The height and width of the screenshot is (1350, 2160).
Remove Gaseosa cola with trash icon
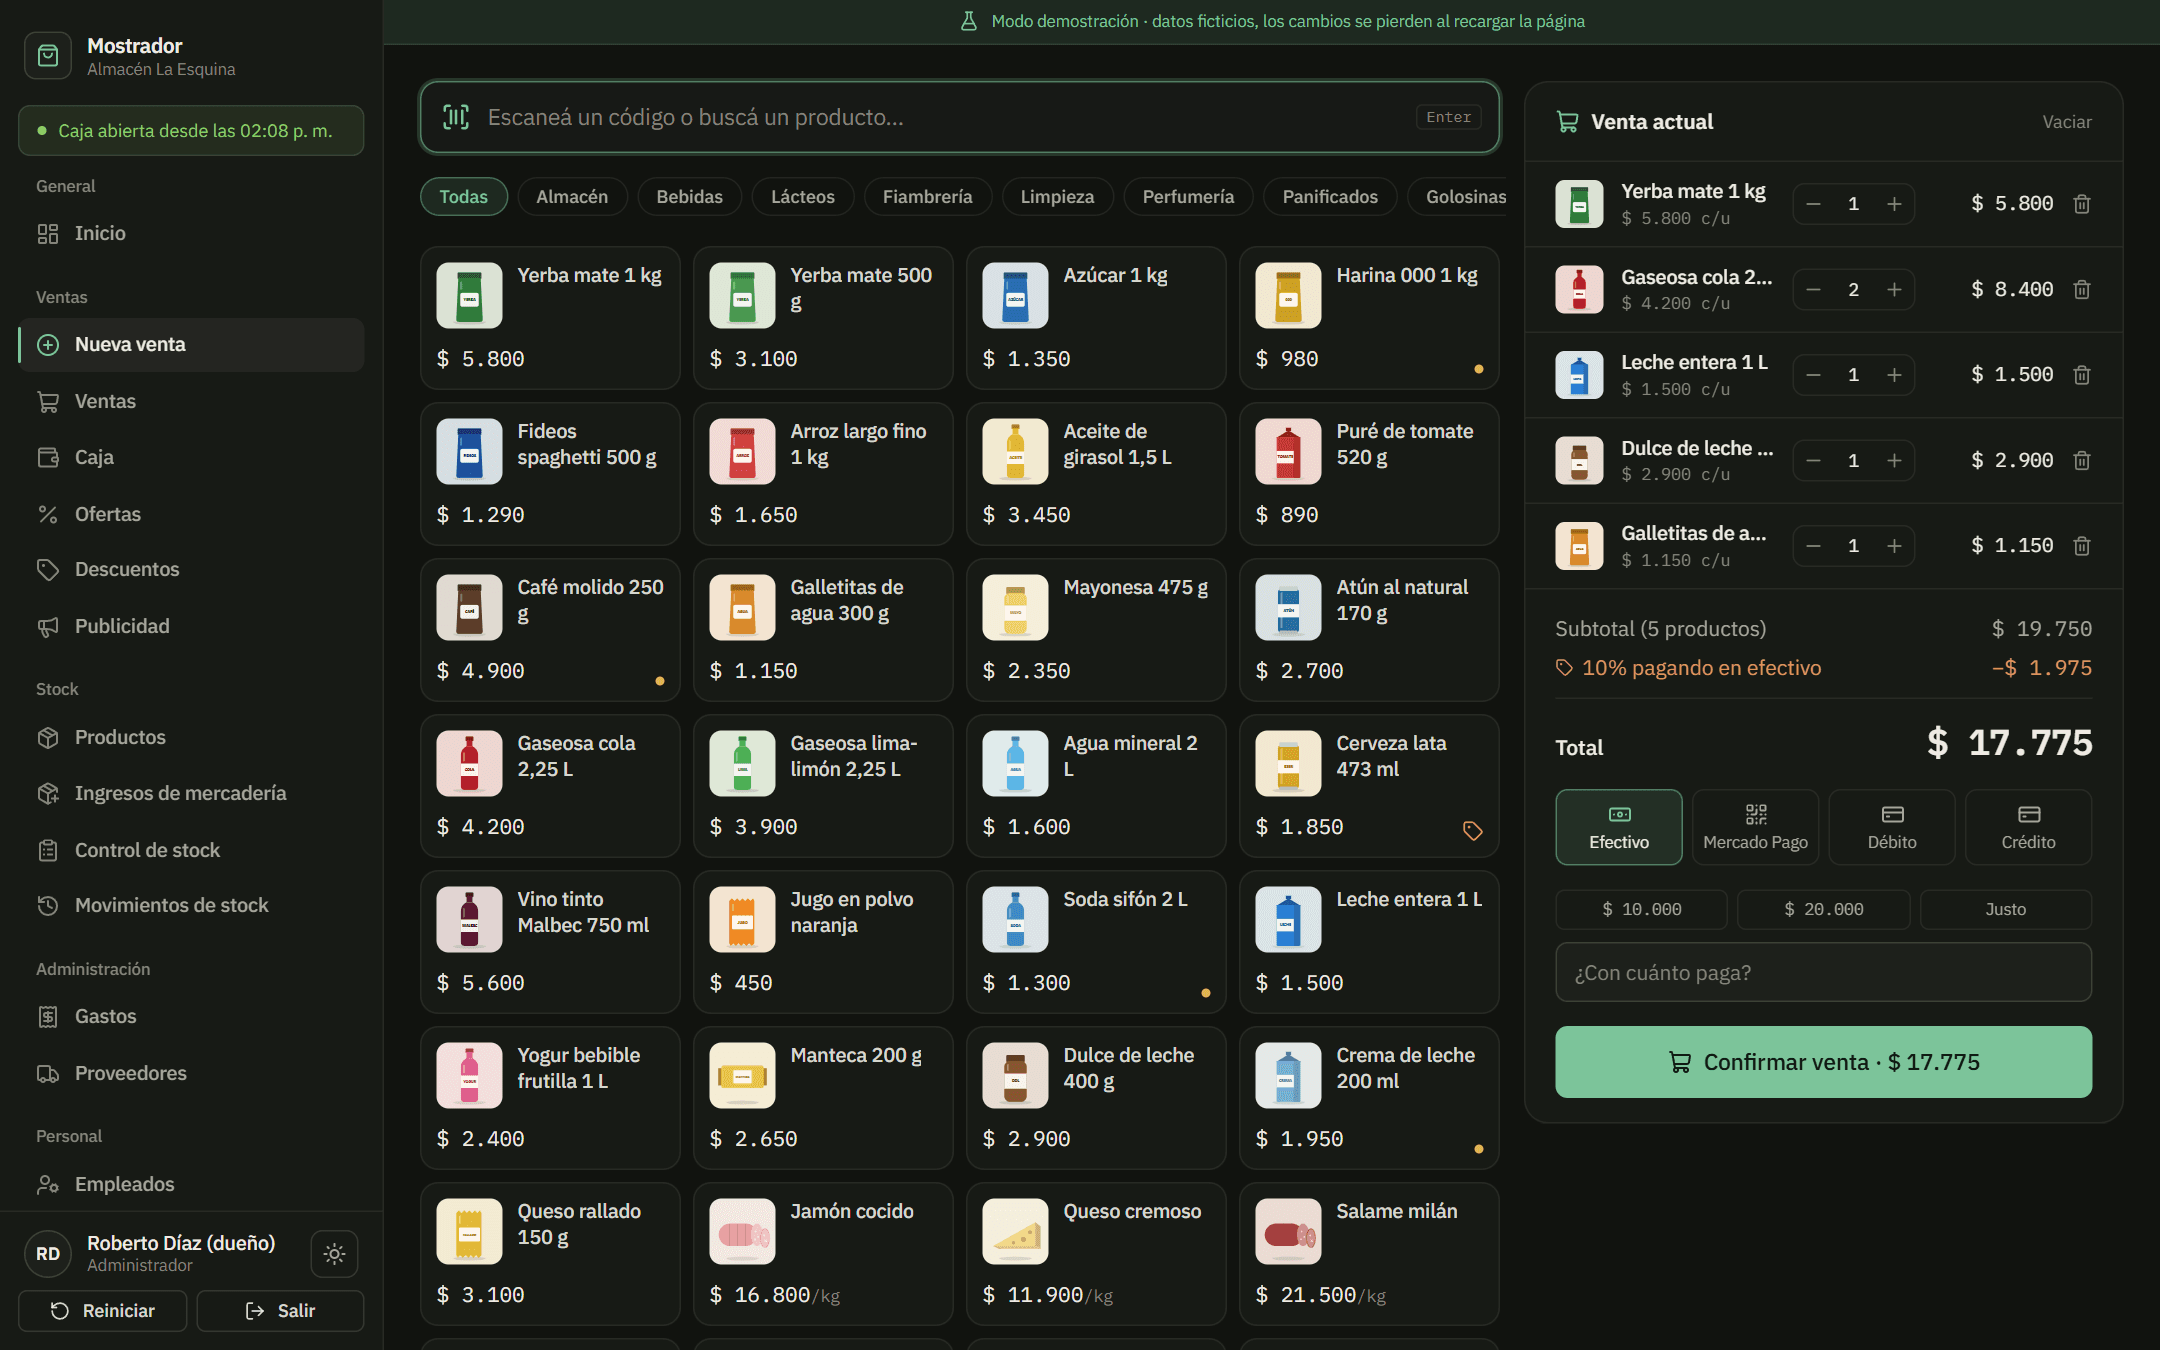pos(2082,290)
